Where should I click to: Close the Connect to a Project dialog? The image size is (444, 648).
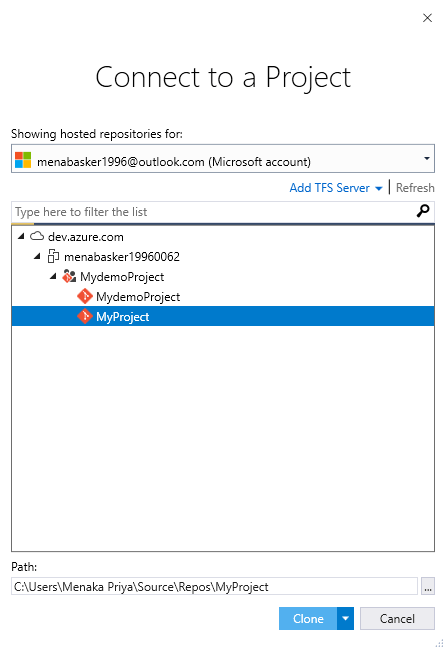tap(427, 18)
